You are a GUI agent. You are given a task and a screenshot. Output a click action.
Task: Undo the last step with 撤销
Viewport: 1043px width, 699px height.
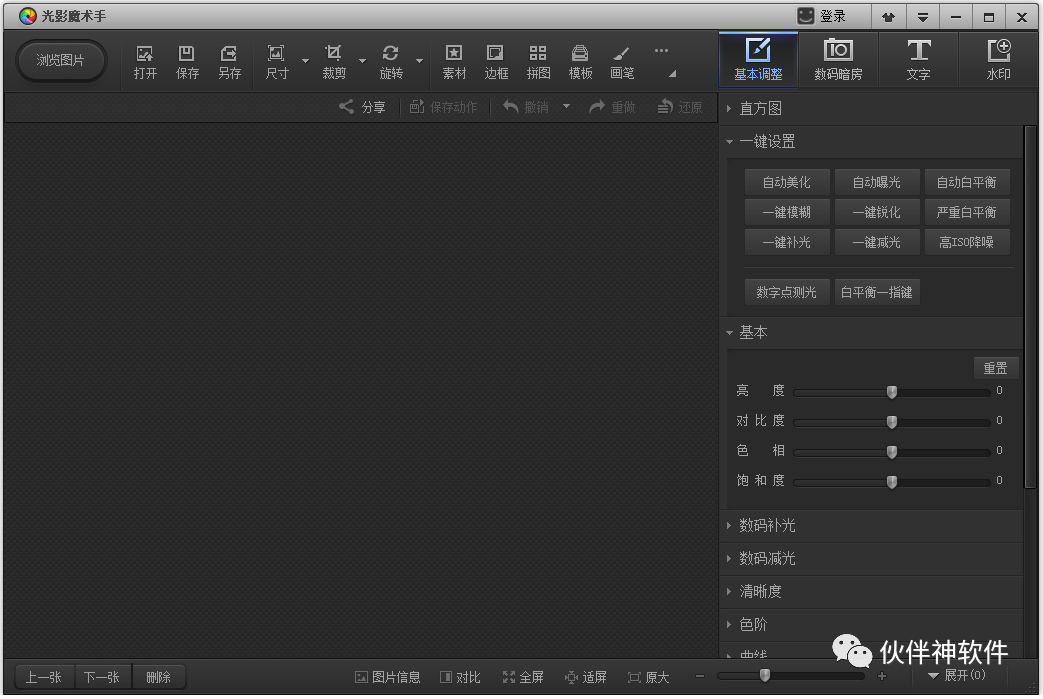(526, 107)
